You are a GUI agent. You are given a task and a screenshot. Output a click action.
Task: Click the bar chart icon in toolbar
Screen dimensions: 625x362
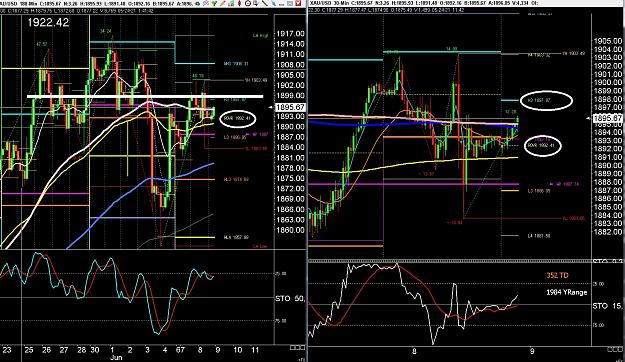coord(231,4)
